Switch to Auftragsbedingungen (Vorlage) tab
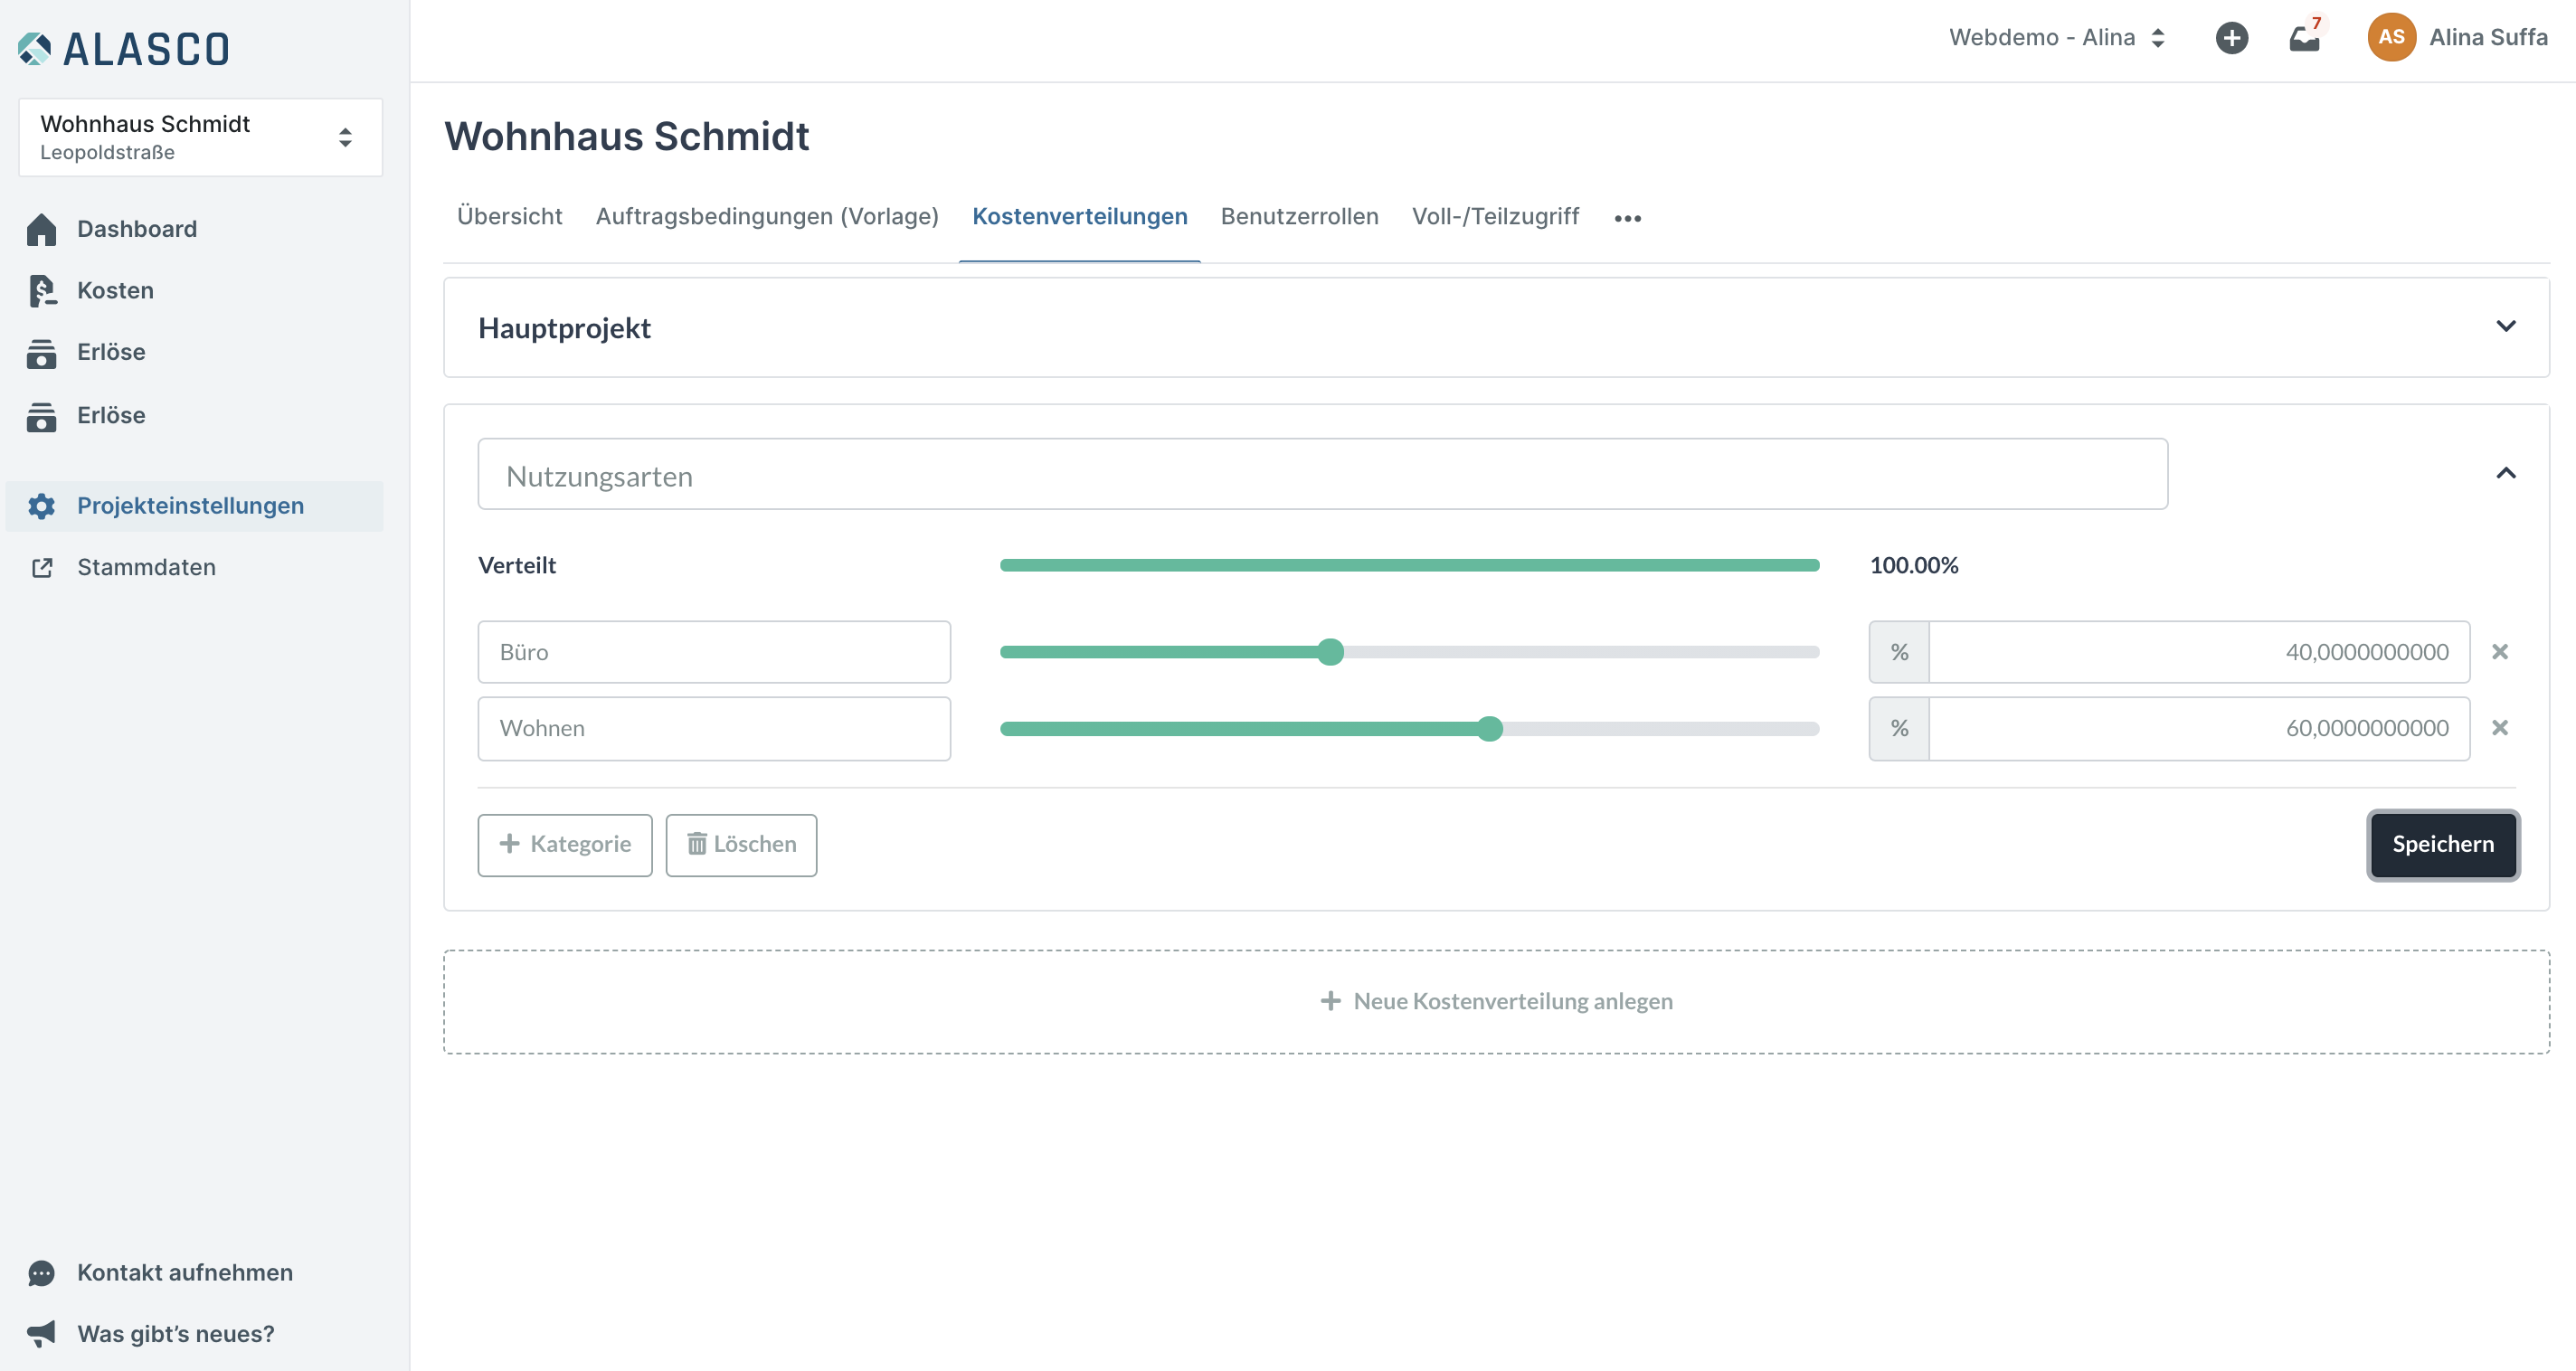 (x=767, y=216)
